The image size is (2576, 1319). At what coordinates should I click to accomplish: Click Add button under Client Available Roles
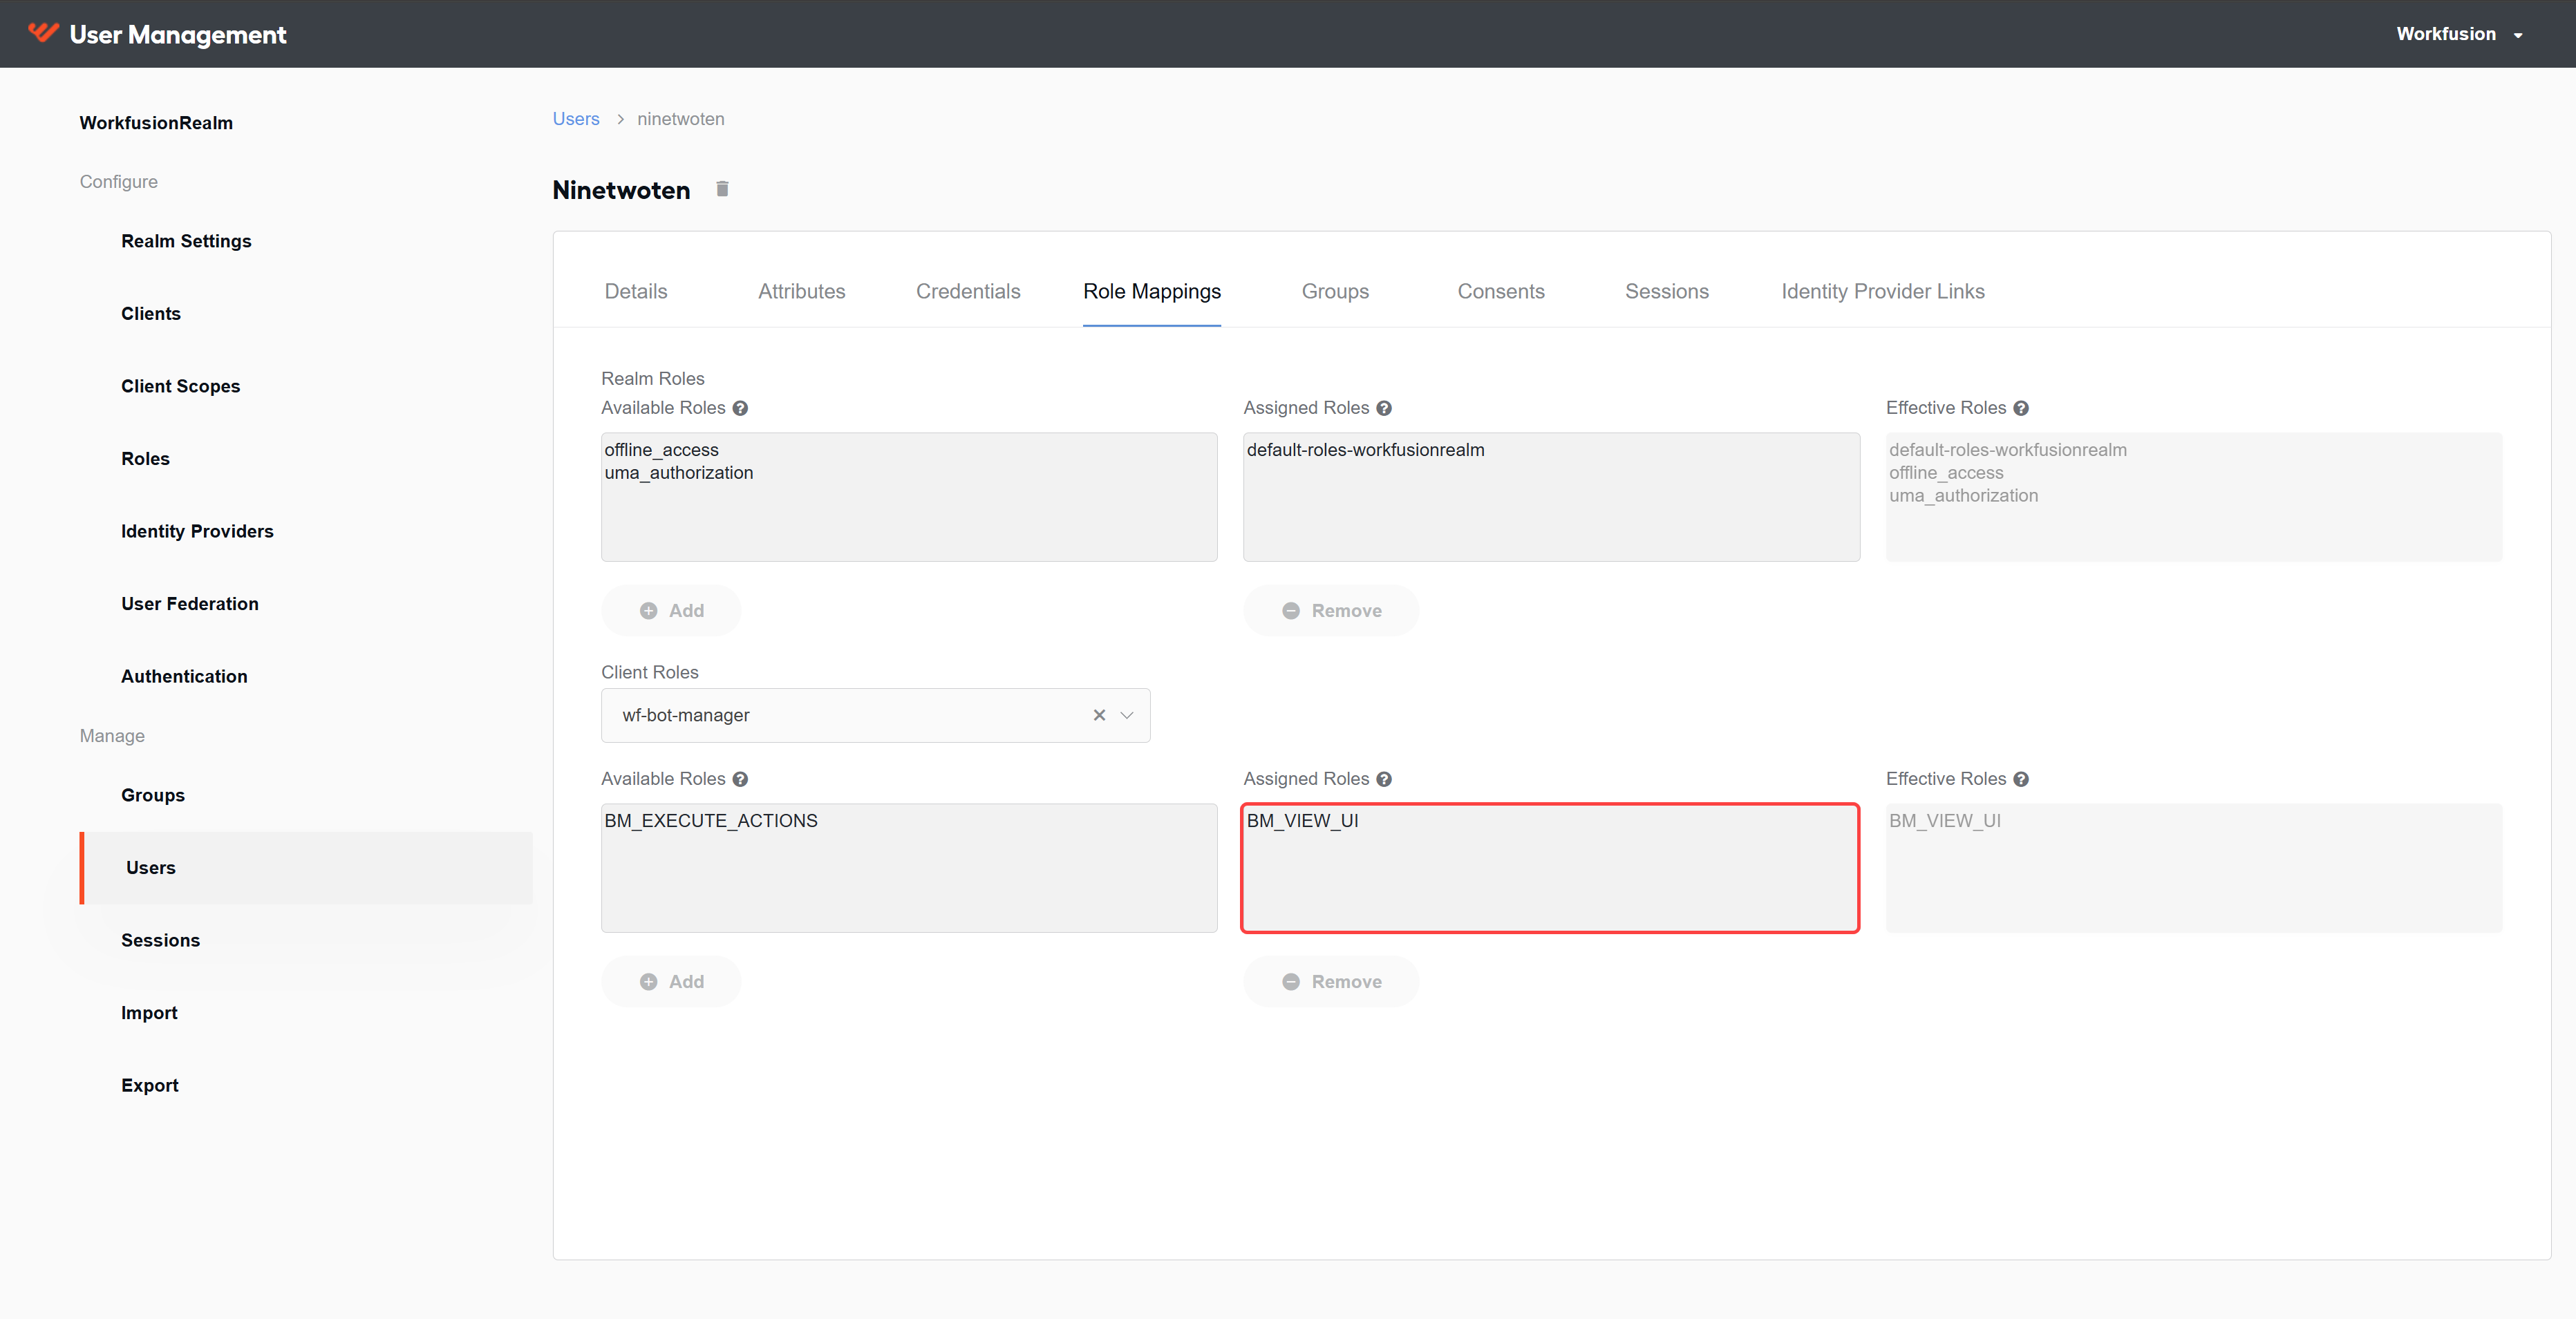click(x=671, y=981)
